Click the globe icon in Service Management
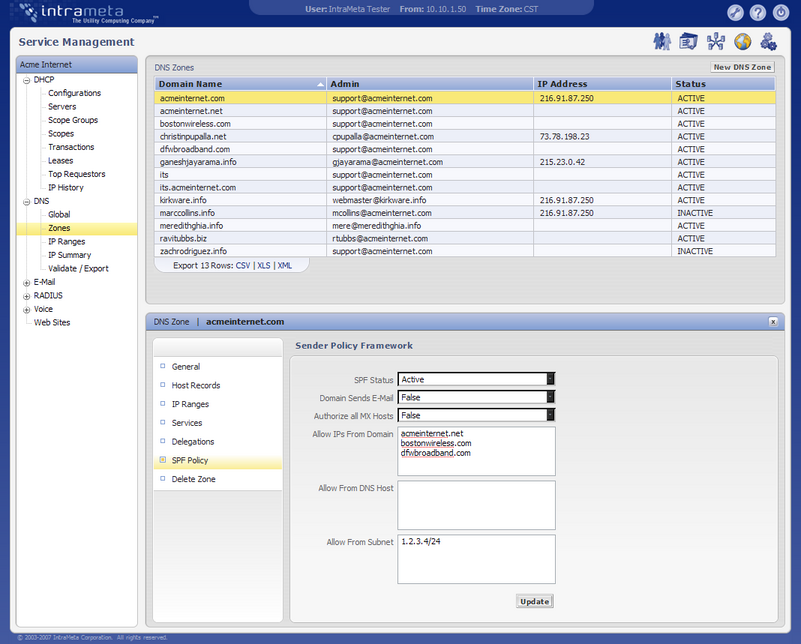 pyautogui.click(x=743, y=41)
